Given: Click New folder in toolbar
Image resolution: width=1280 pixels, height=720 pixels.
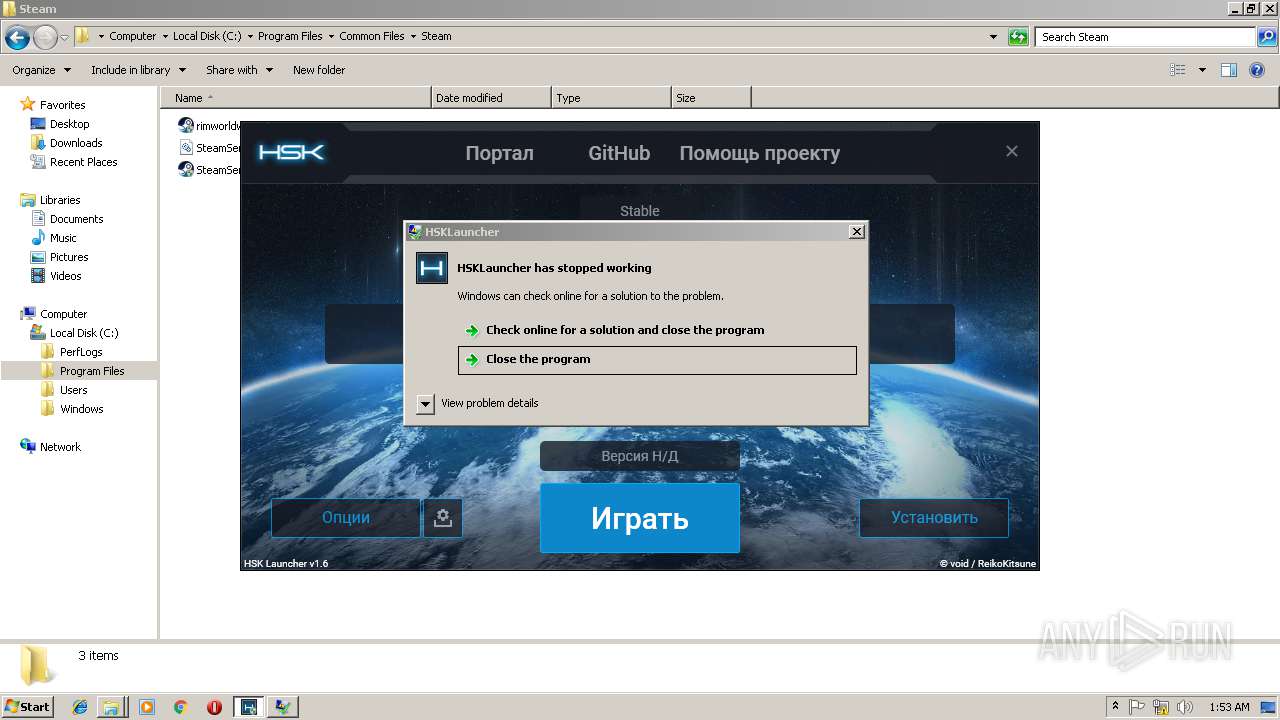Looking at the screenshot, I should coord(319,70).
